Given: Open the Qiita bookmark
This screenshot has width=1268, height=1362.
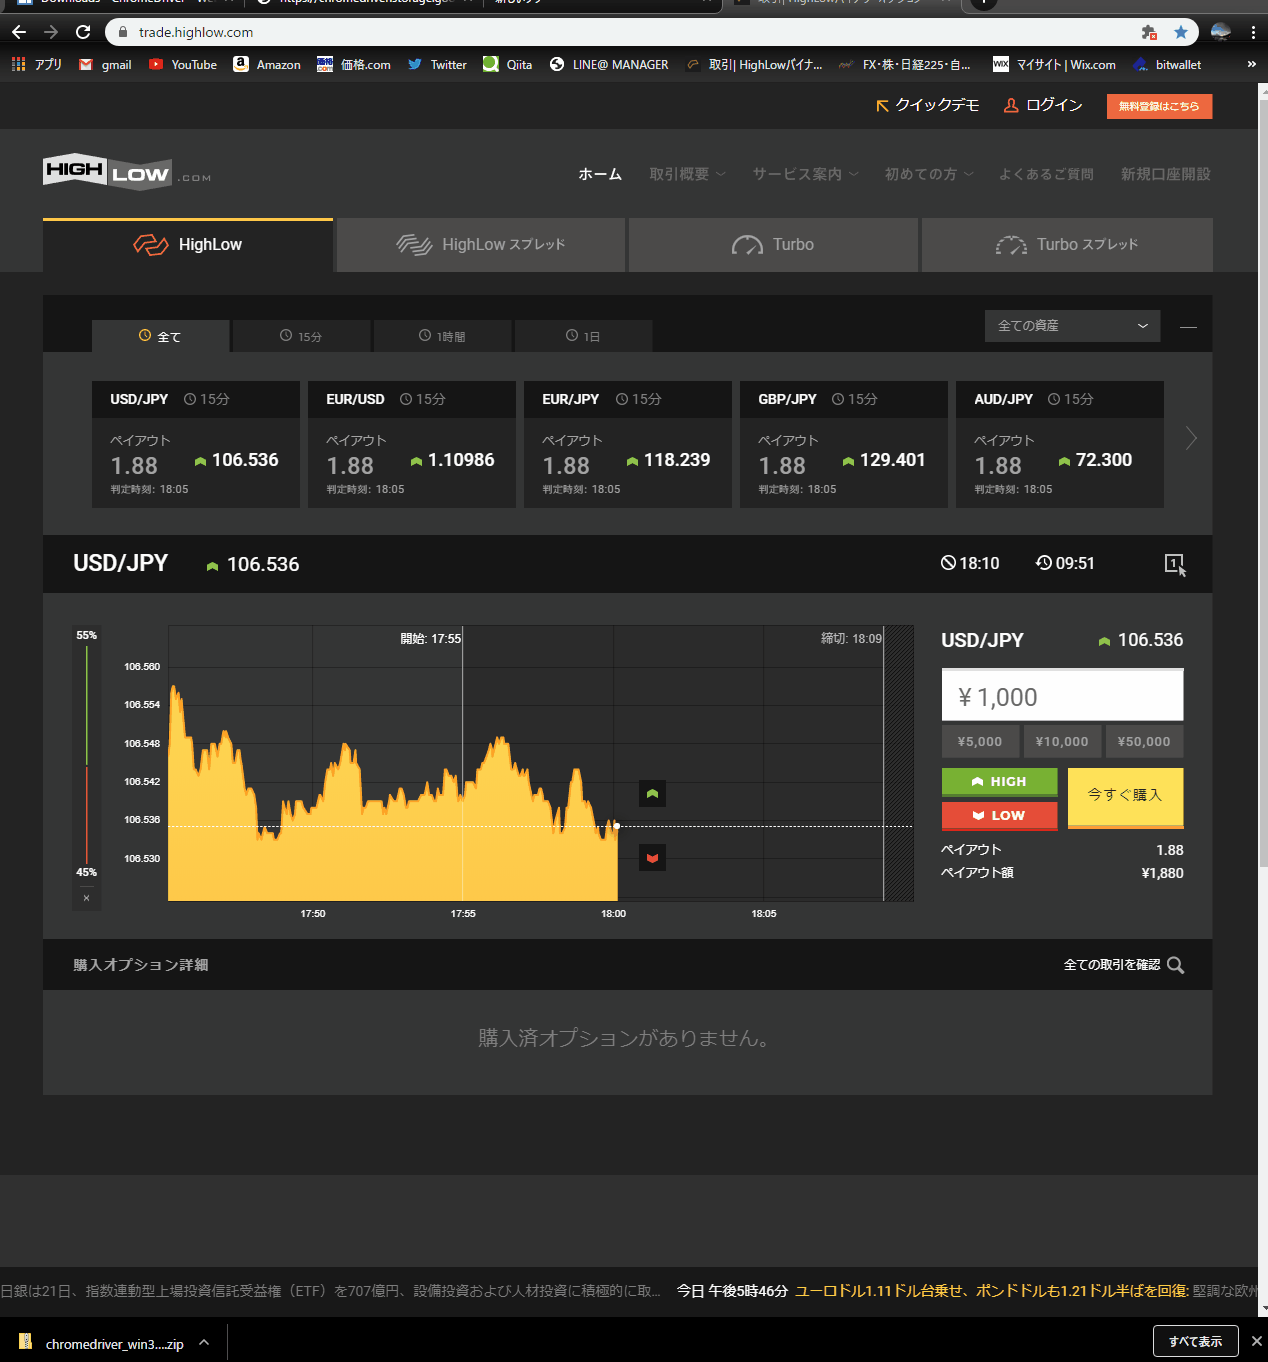Looking at the screenshot, I should pos(507,64).
